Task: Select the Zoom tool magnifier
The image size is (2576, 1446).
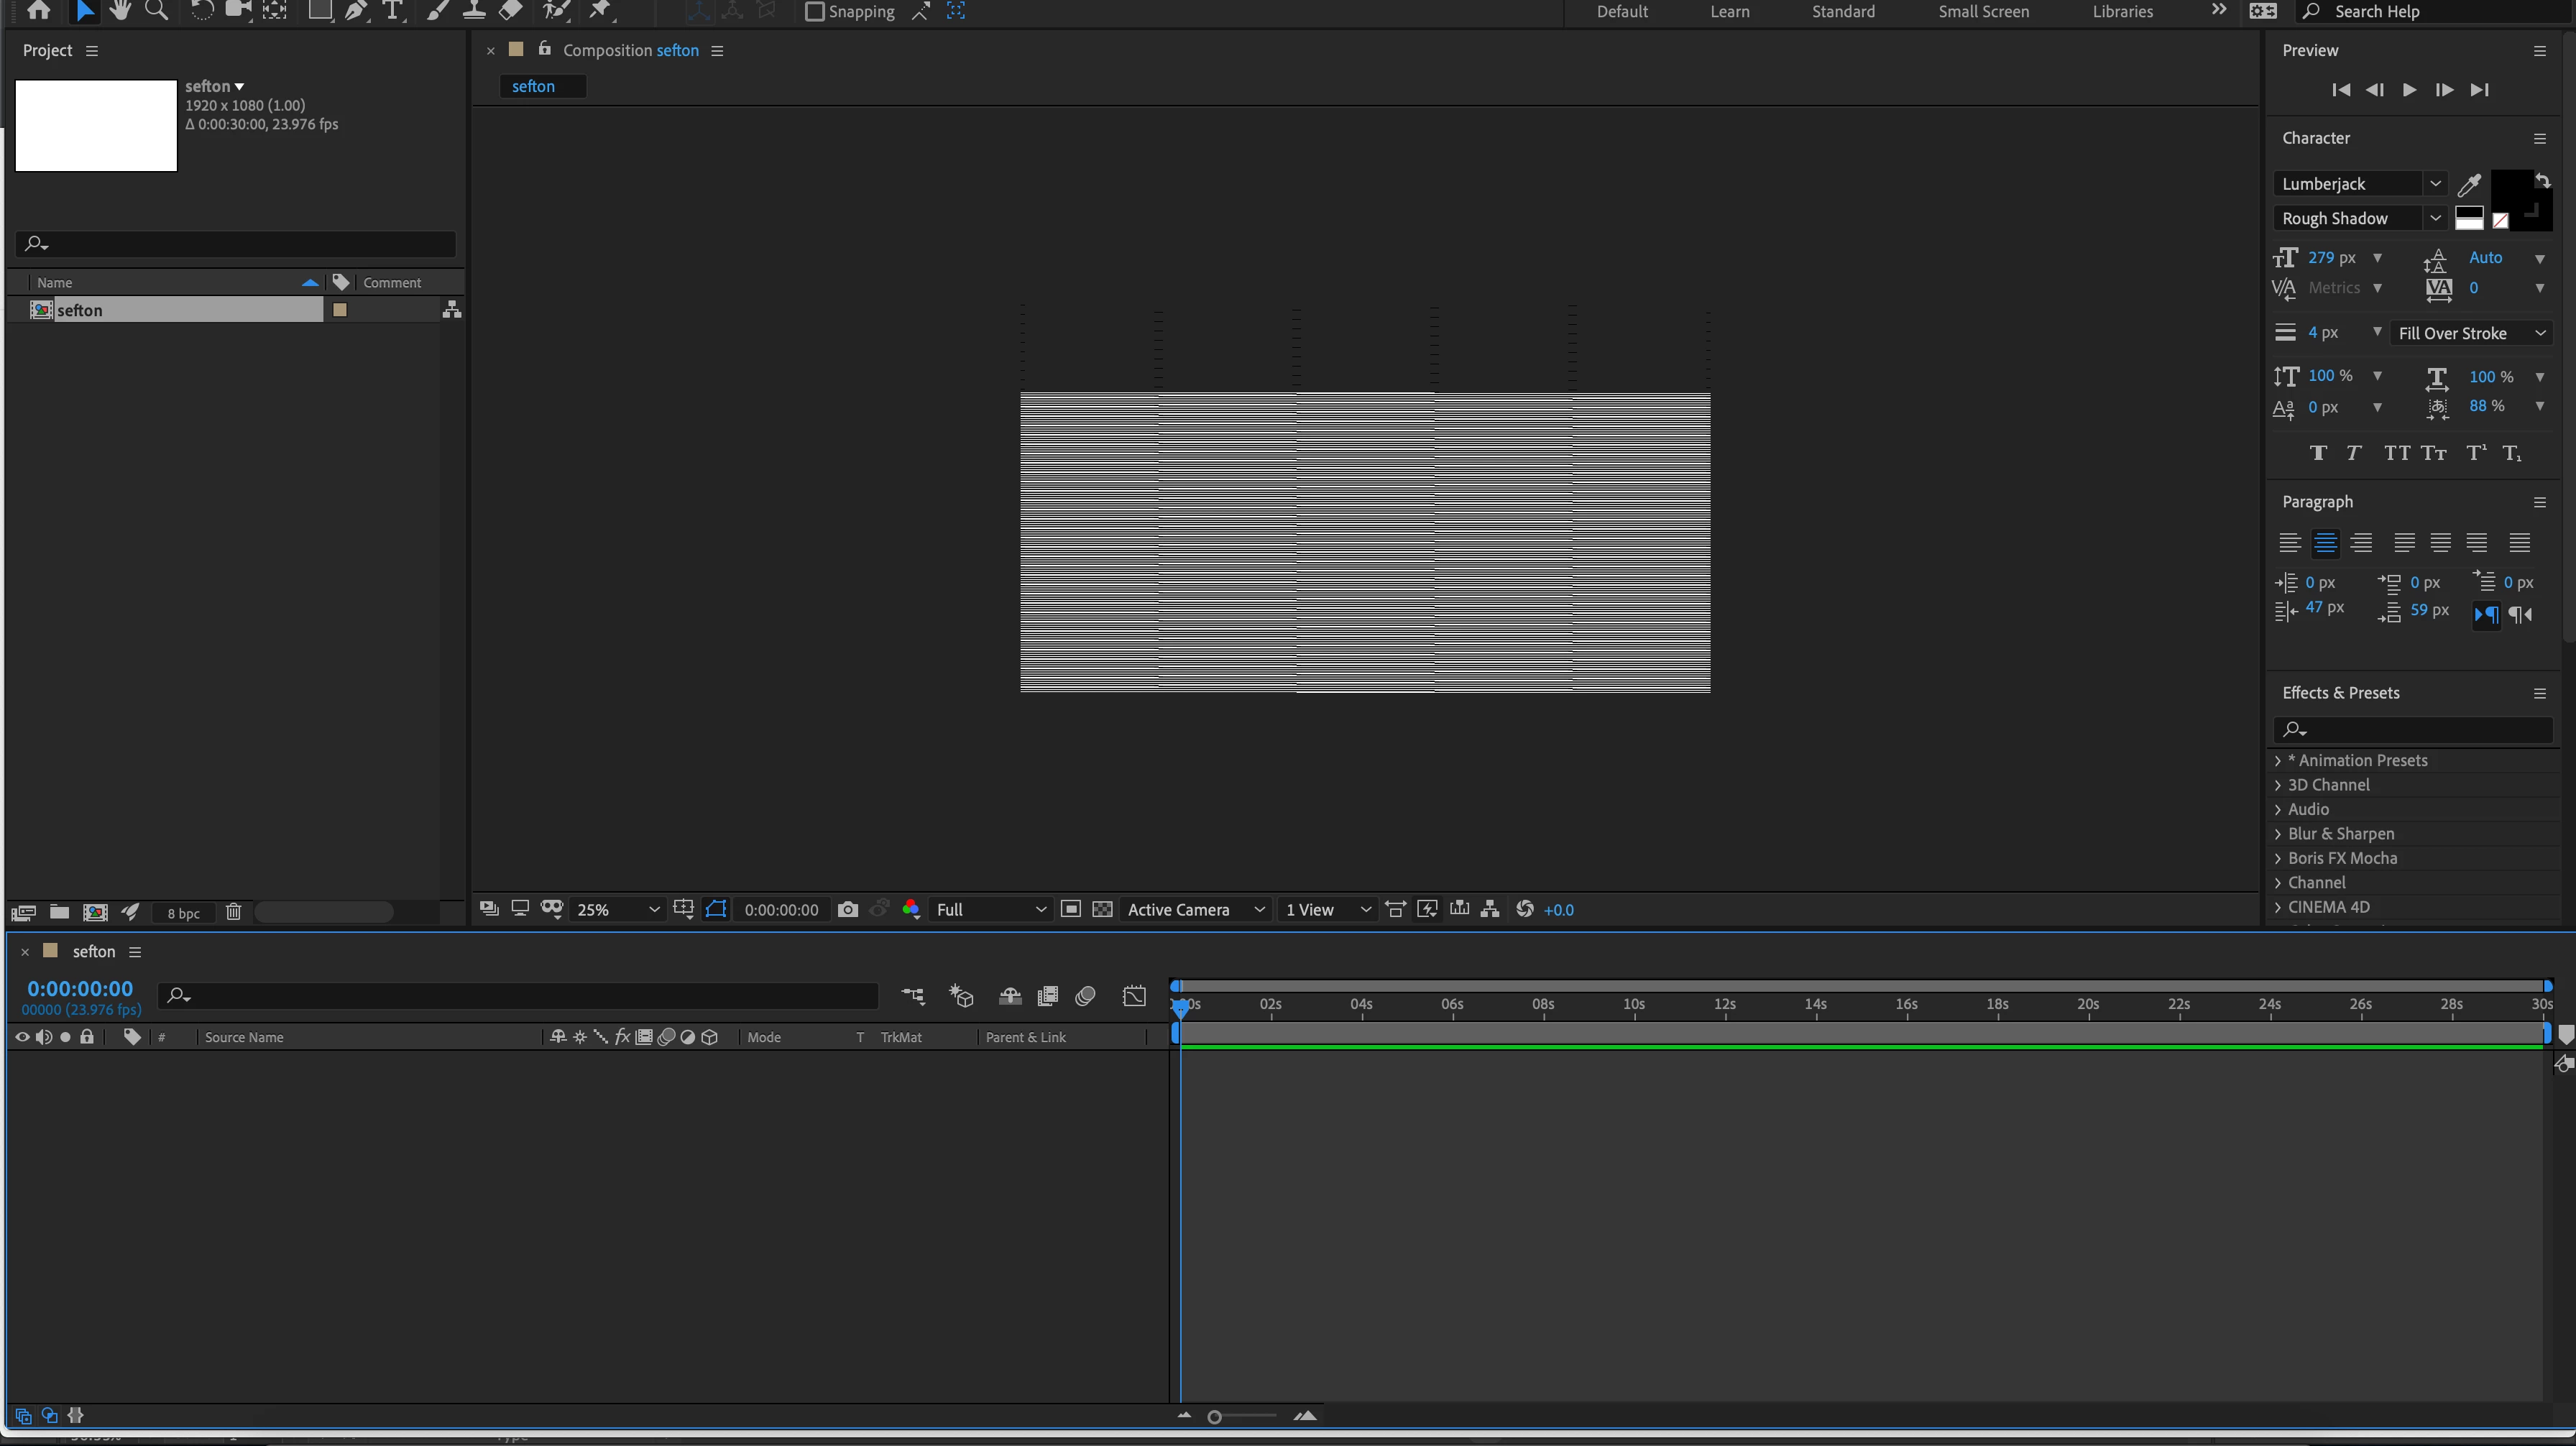Action: coord(156,11)
